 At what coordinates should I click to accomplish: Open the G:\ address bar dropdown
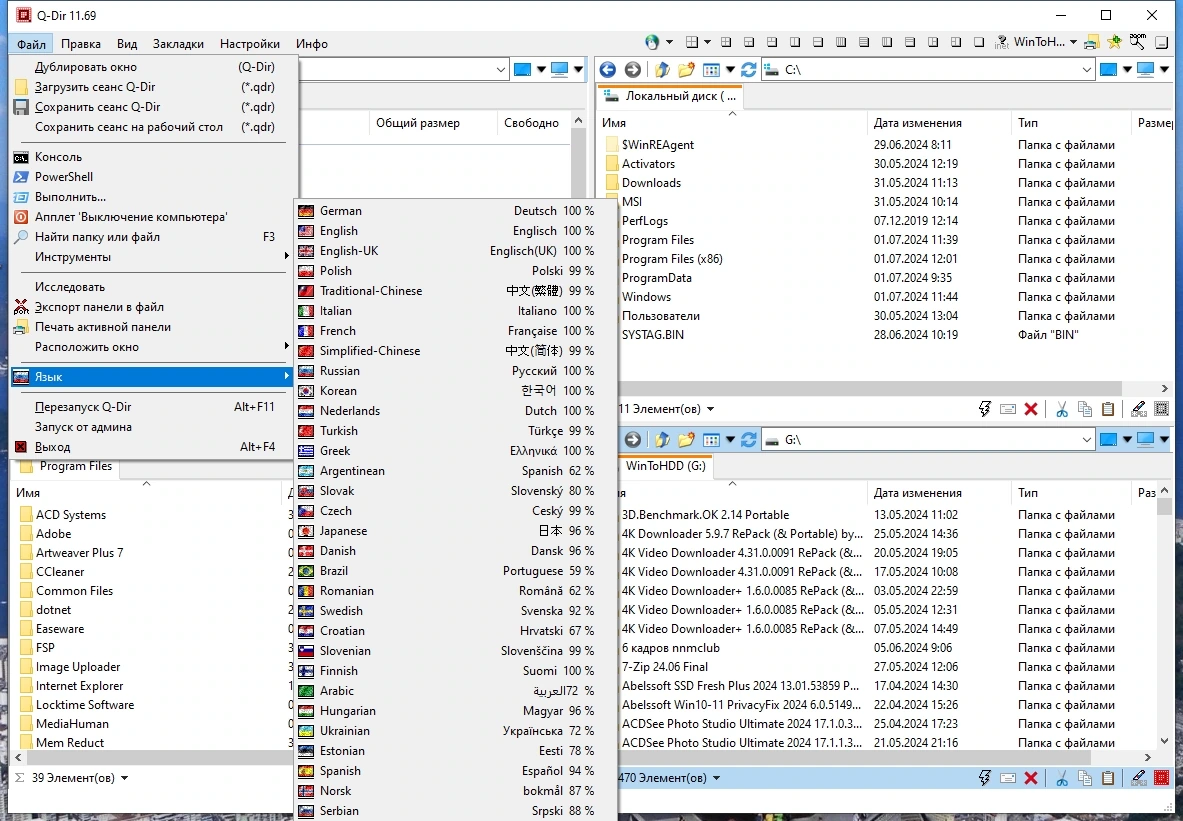(1086, 439)
